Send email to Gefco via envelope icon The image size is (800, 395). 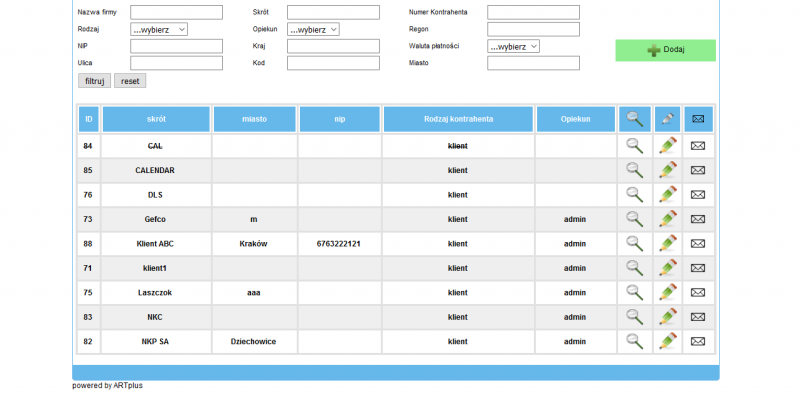[x=697, y=219]
